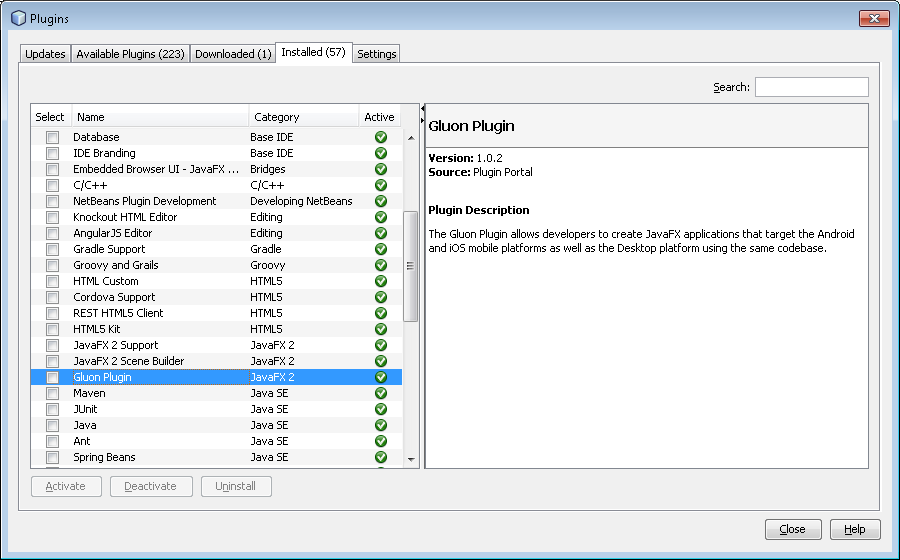Click the Plugins cube icon in title bar
Image resolution: width=900 pixels, height=560 pixels.
pyautogui.click(x=18, y=18)
